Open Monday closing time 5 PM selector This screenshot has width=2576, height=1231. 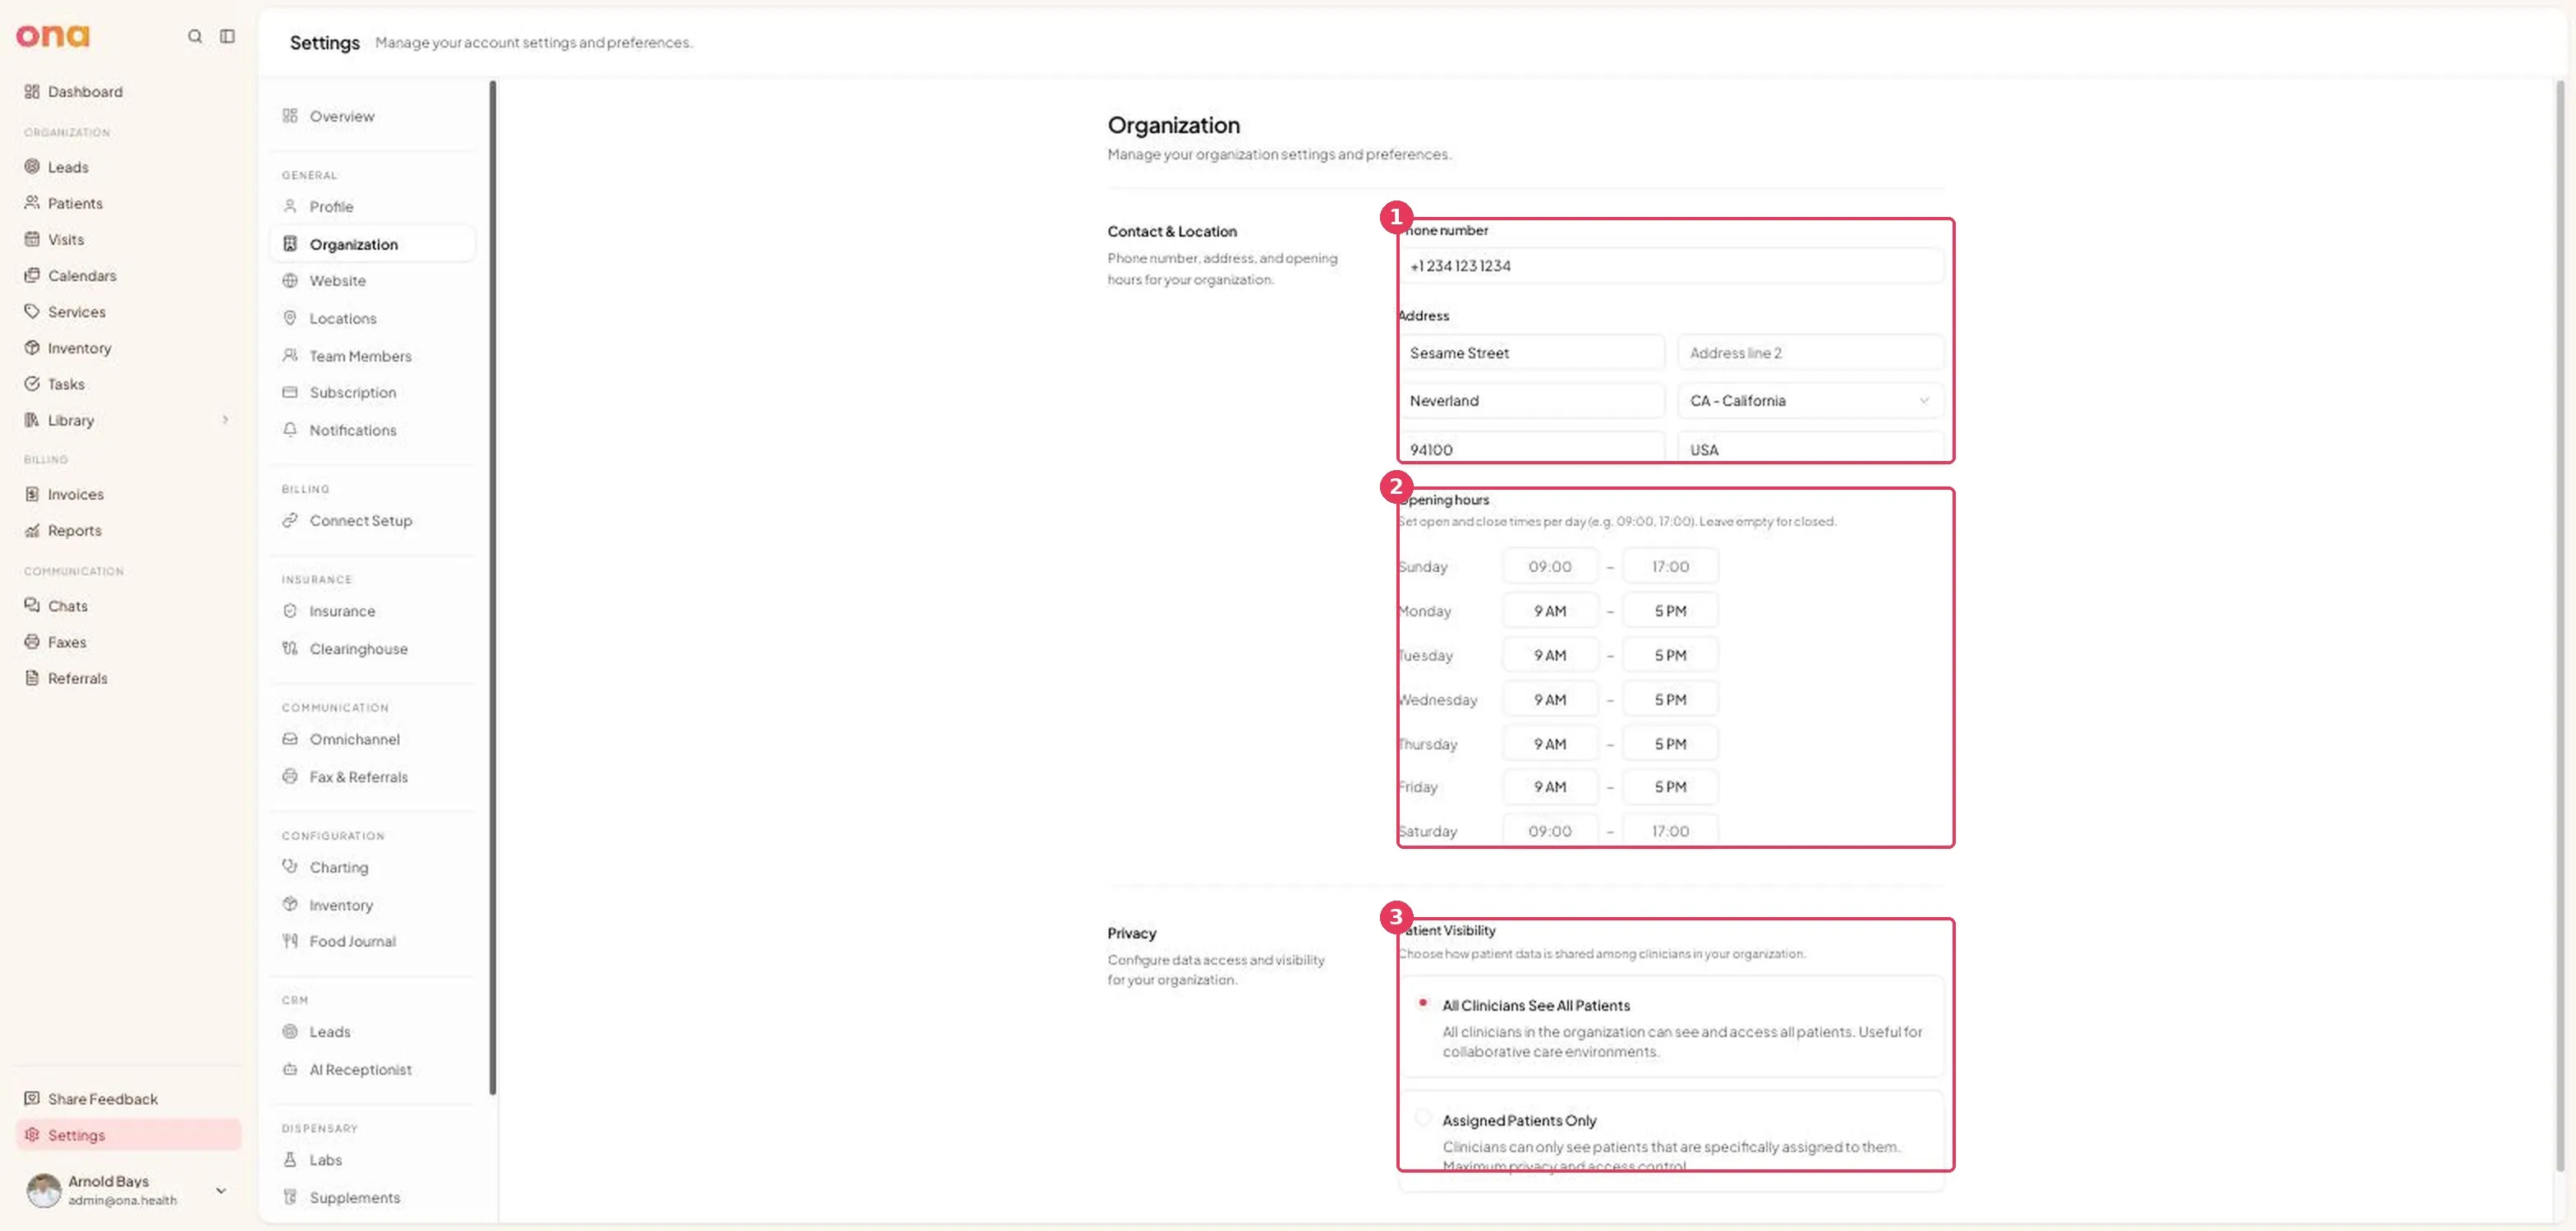(x=1669, y=611)
